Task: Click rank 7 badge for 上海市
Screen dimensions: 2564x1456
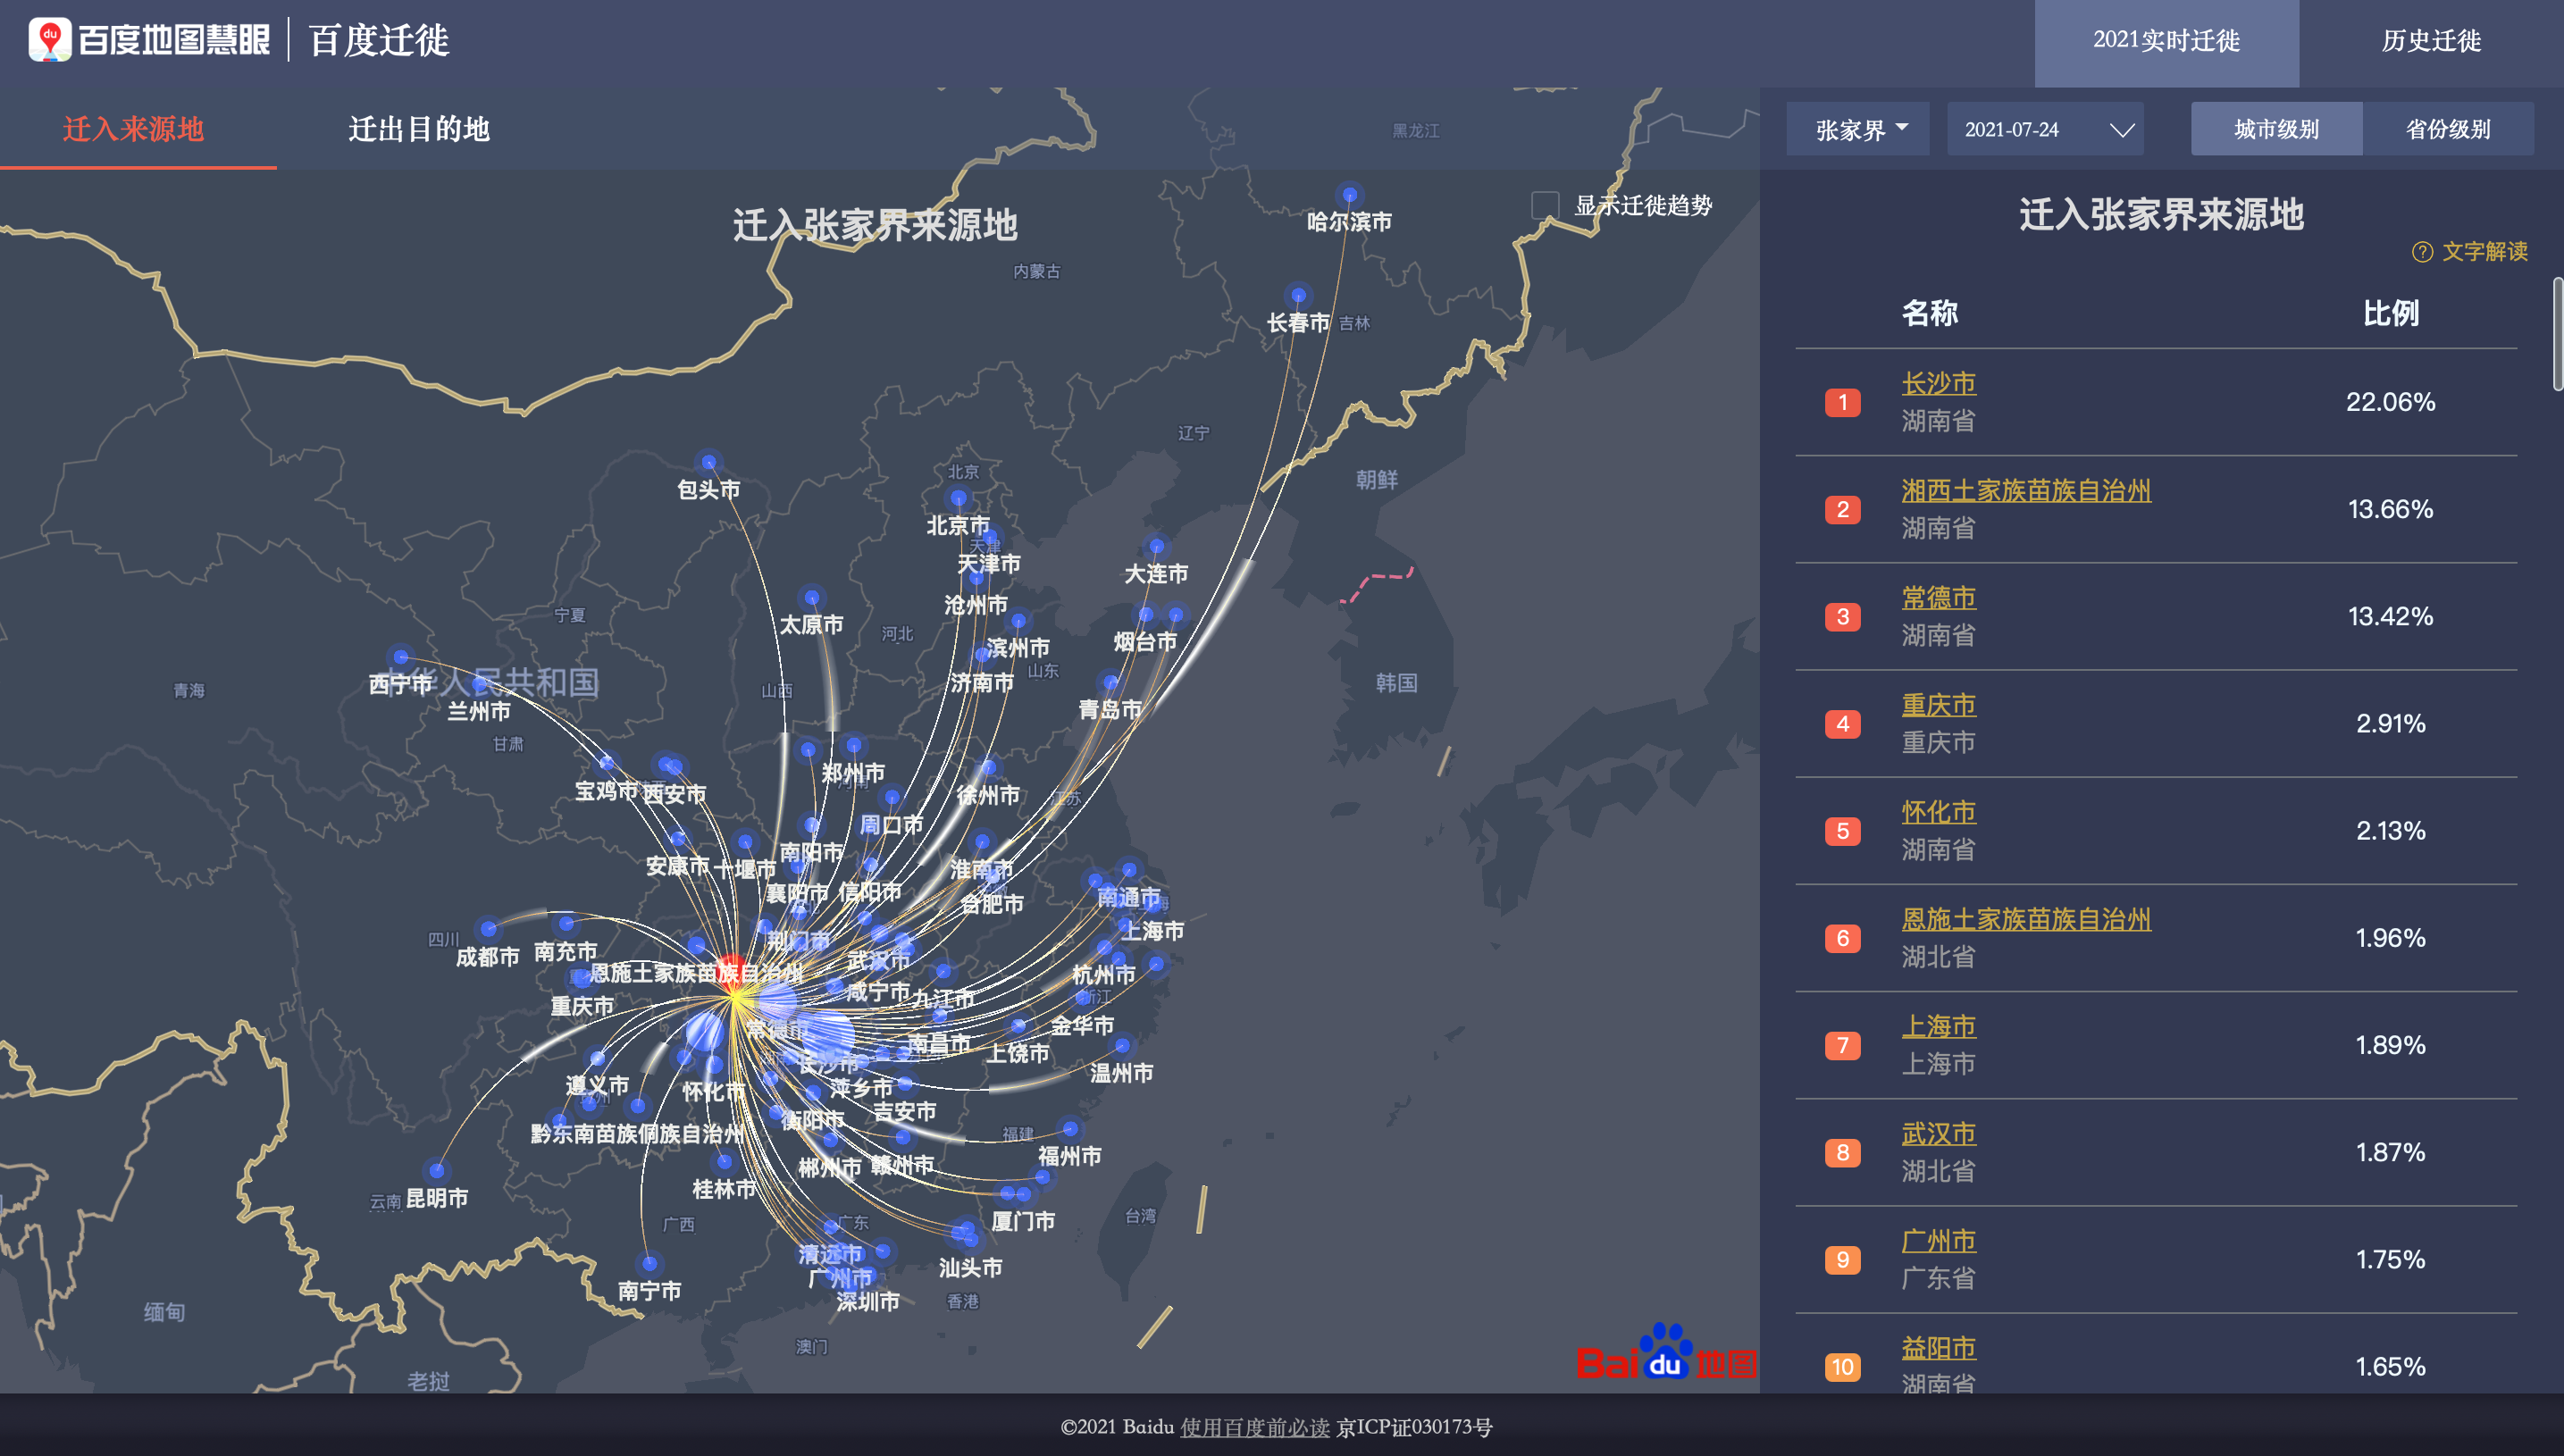Action: (1842, 1045)
